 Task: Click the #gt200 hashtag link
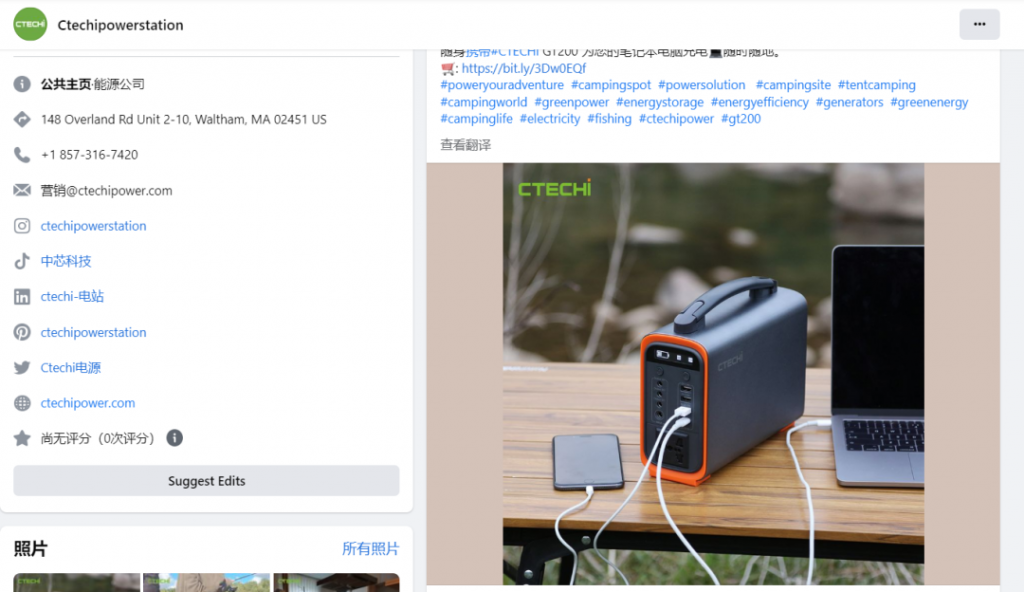(x=741, y=119)
